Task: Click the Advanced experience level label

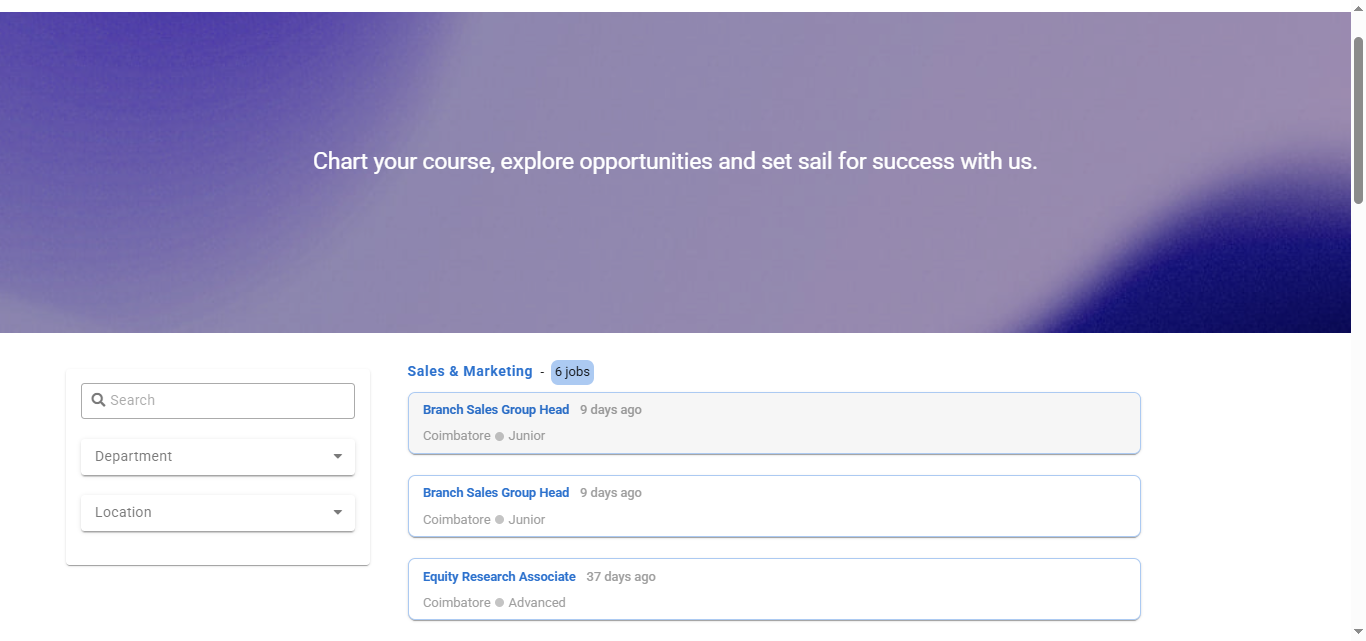Action: tap(537, 603)
